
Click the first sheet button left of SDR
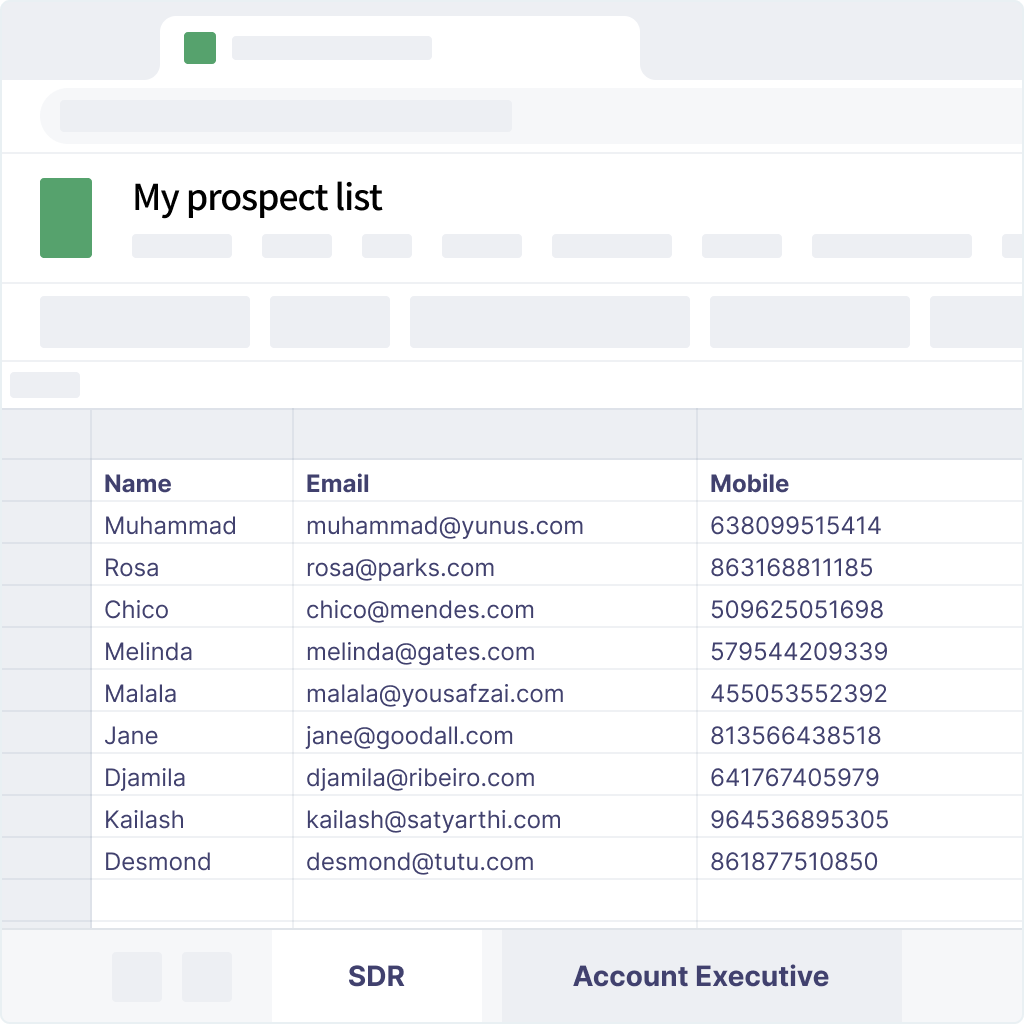(x=136, y=976)
